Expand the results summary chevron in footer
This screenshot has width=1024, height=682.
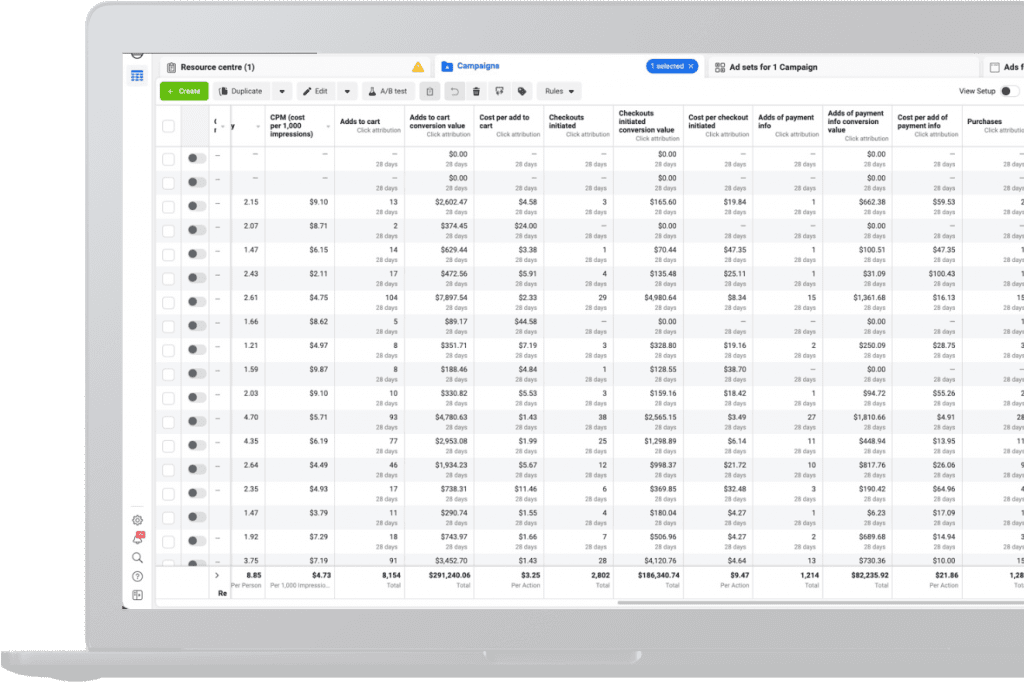click(x=217, y=576)
